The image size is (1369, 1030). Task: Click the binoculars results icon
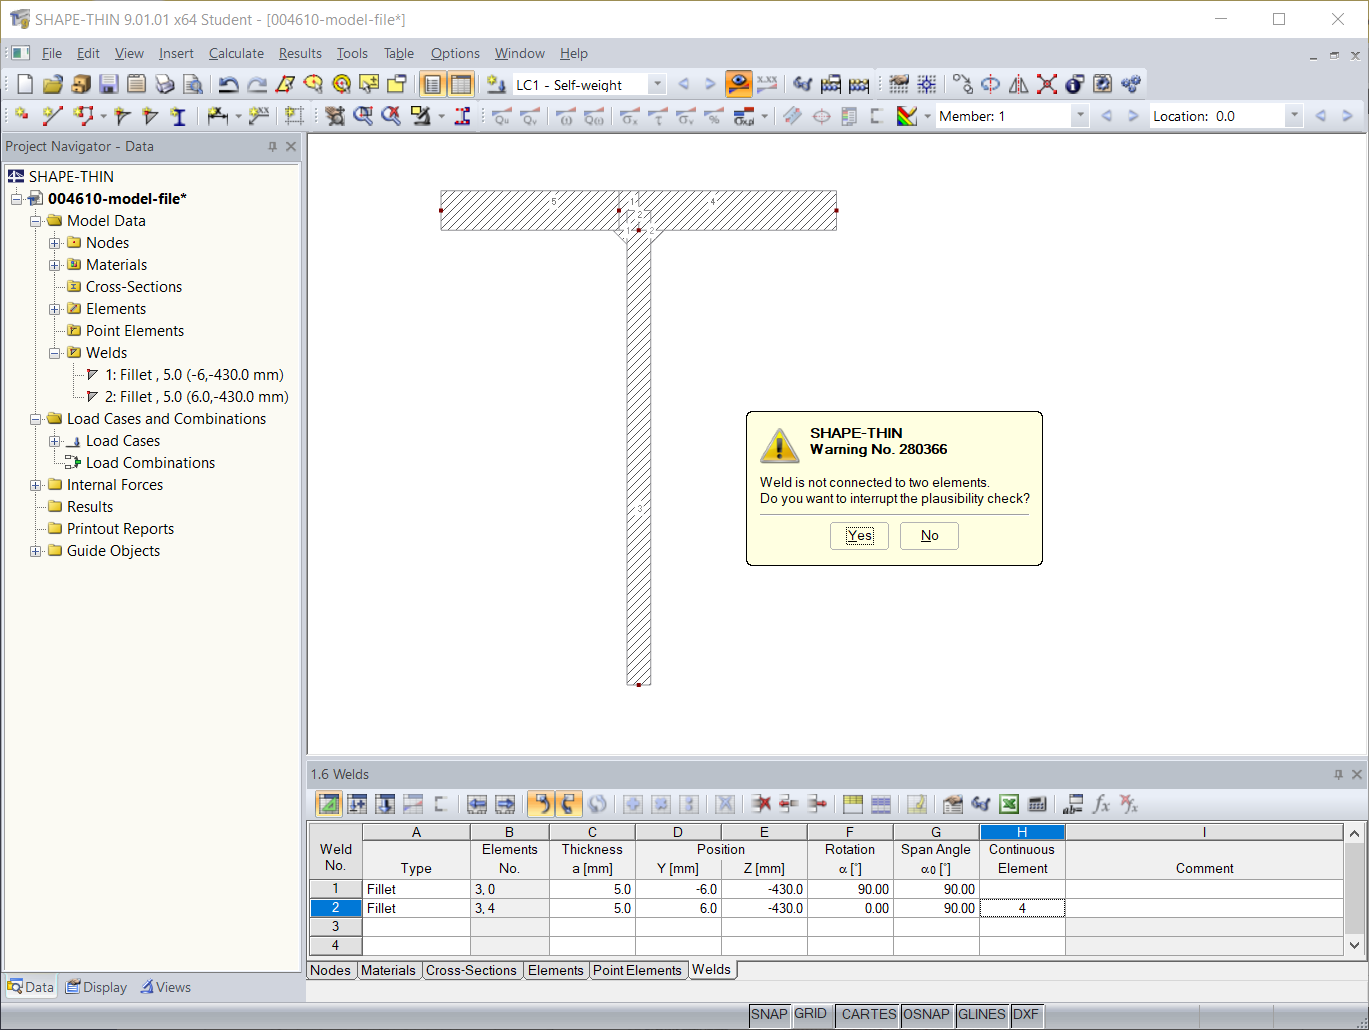pos(803,84)
